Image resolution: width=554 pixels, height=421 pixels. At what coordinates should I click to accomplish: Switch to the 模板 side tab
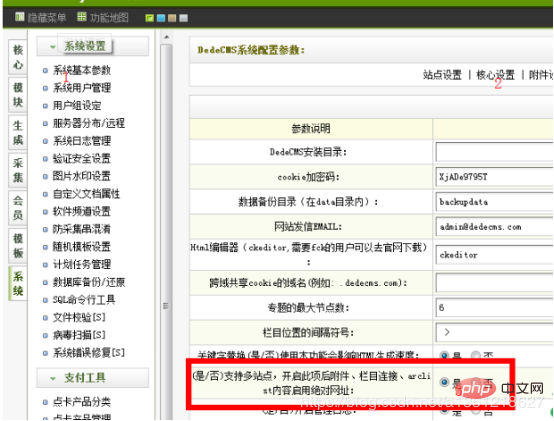coord(18,246)
